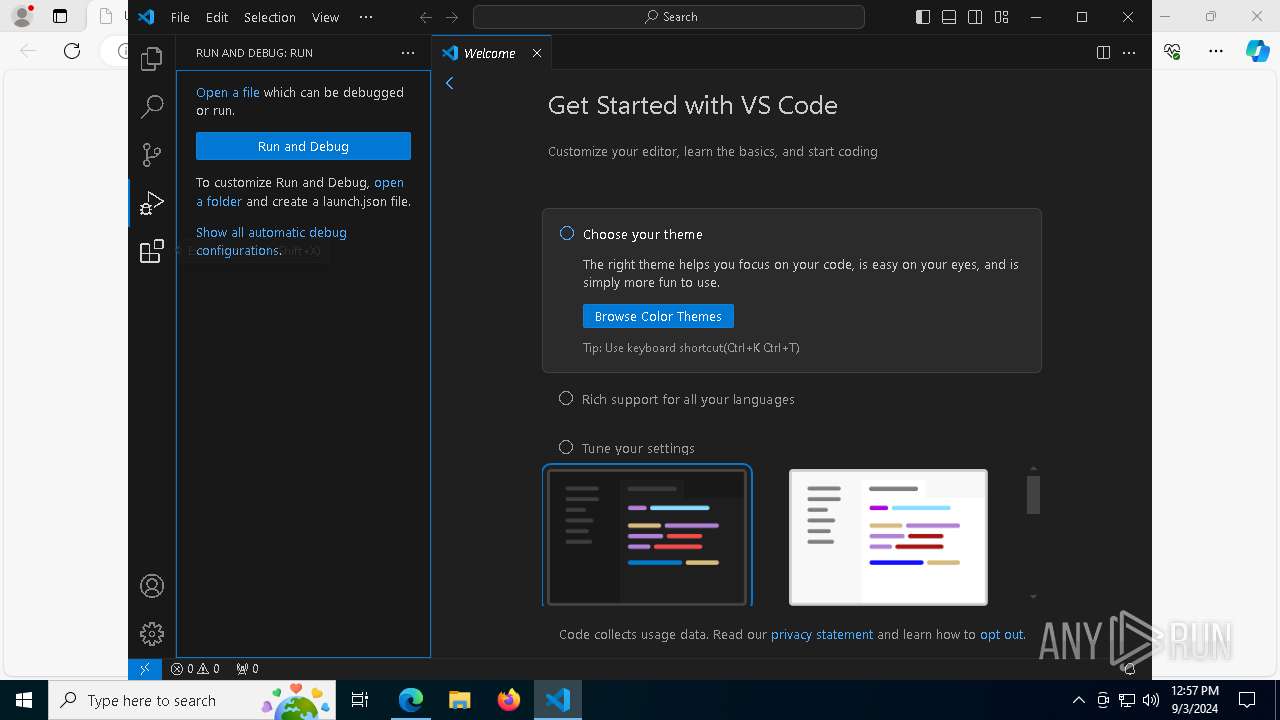Show errors and warnings from status bar
Viewport: 1280px width, 720px height.
click(x=195, y=669)
